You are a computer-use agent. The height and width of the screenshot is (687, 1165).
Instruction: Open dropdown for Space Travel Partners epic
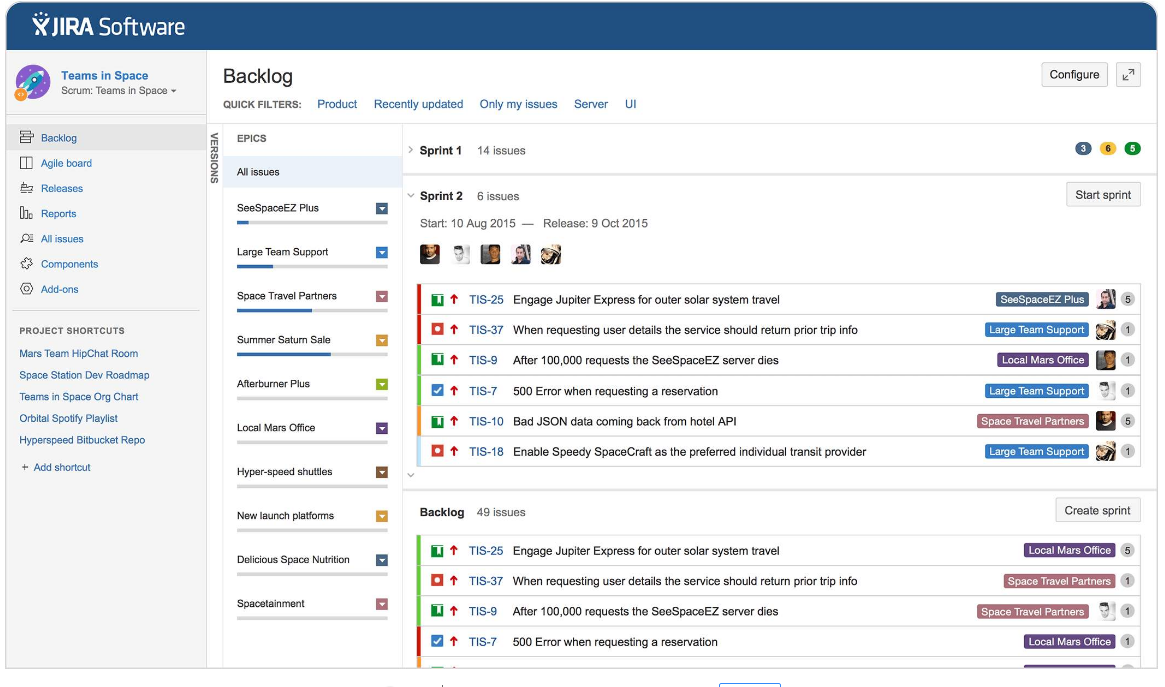[382, 296]
